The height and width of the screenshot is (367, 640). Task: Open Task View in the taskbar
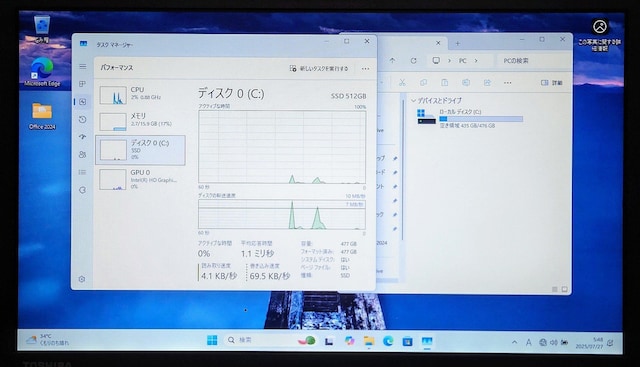329,341
